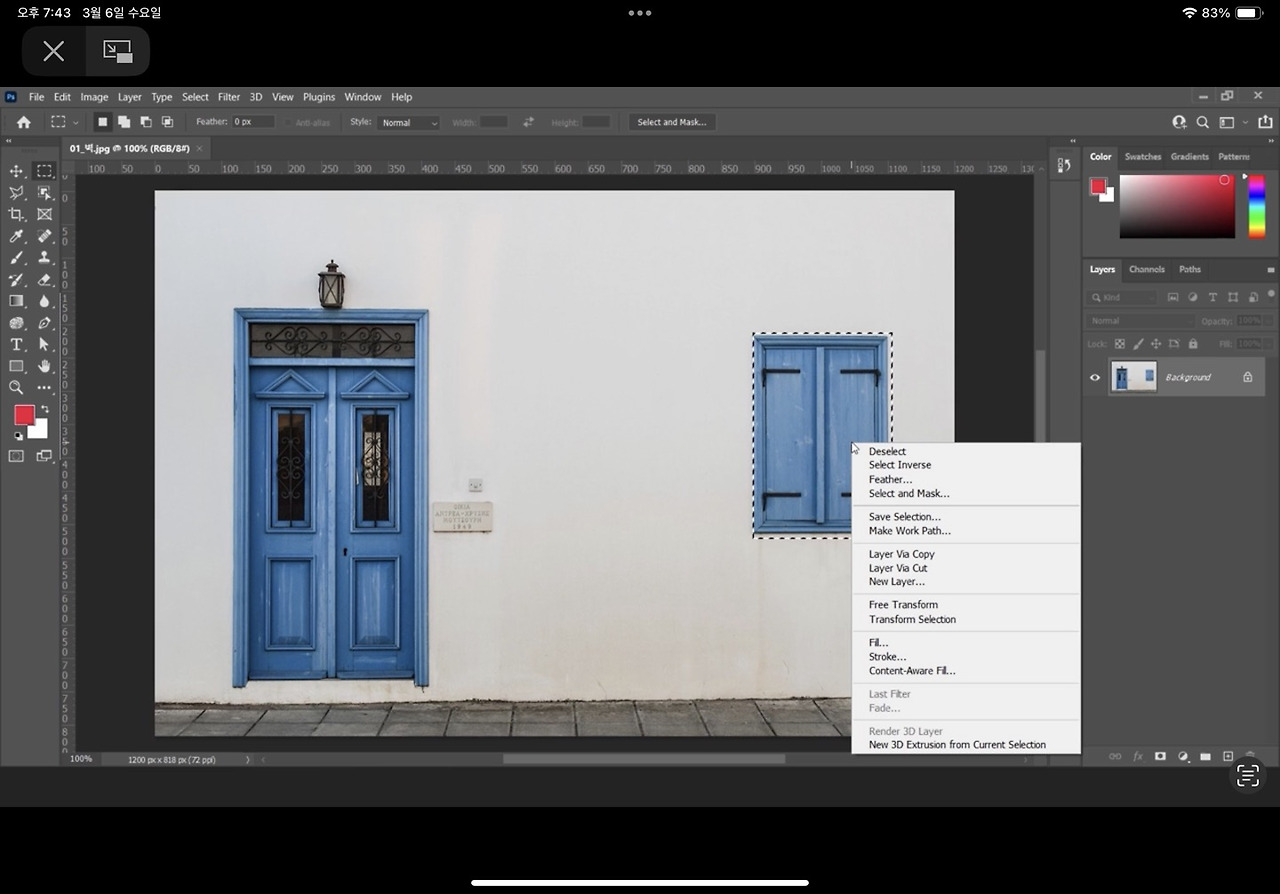Expand the marquee tool preset picker
Screen dimensions: 1280x894
click(75, 123)
